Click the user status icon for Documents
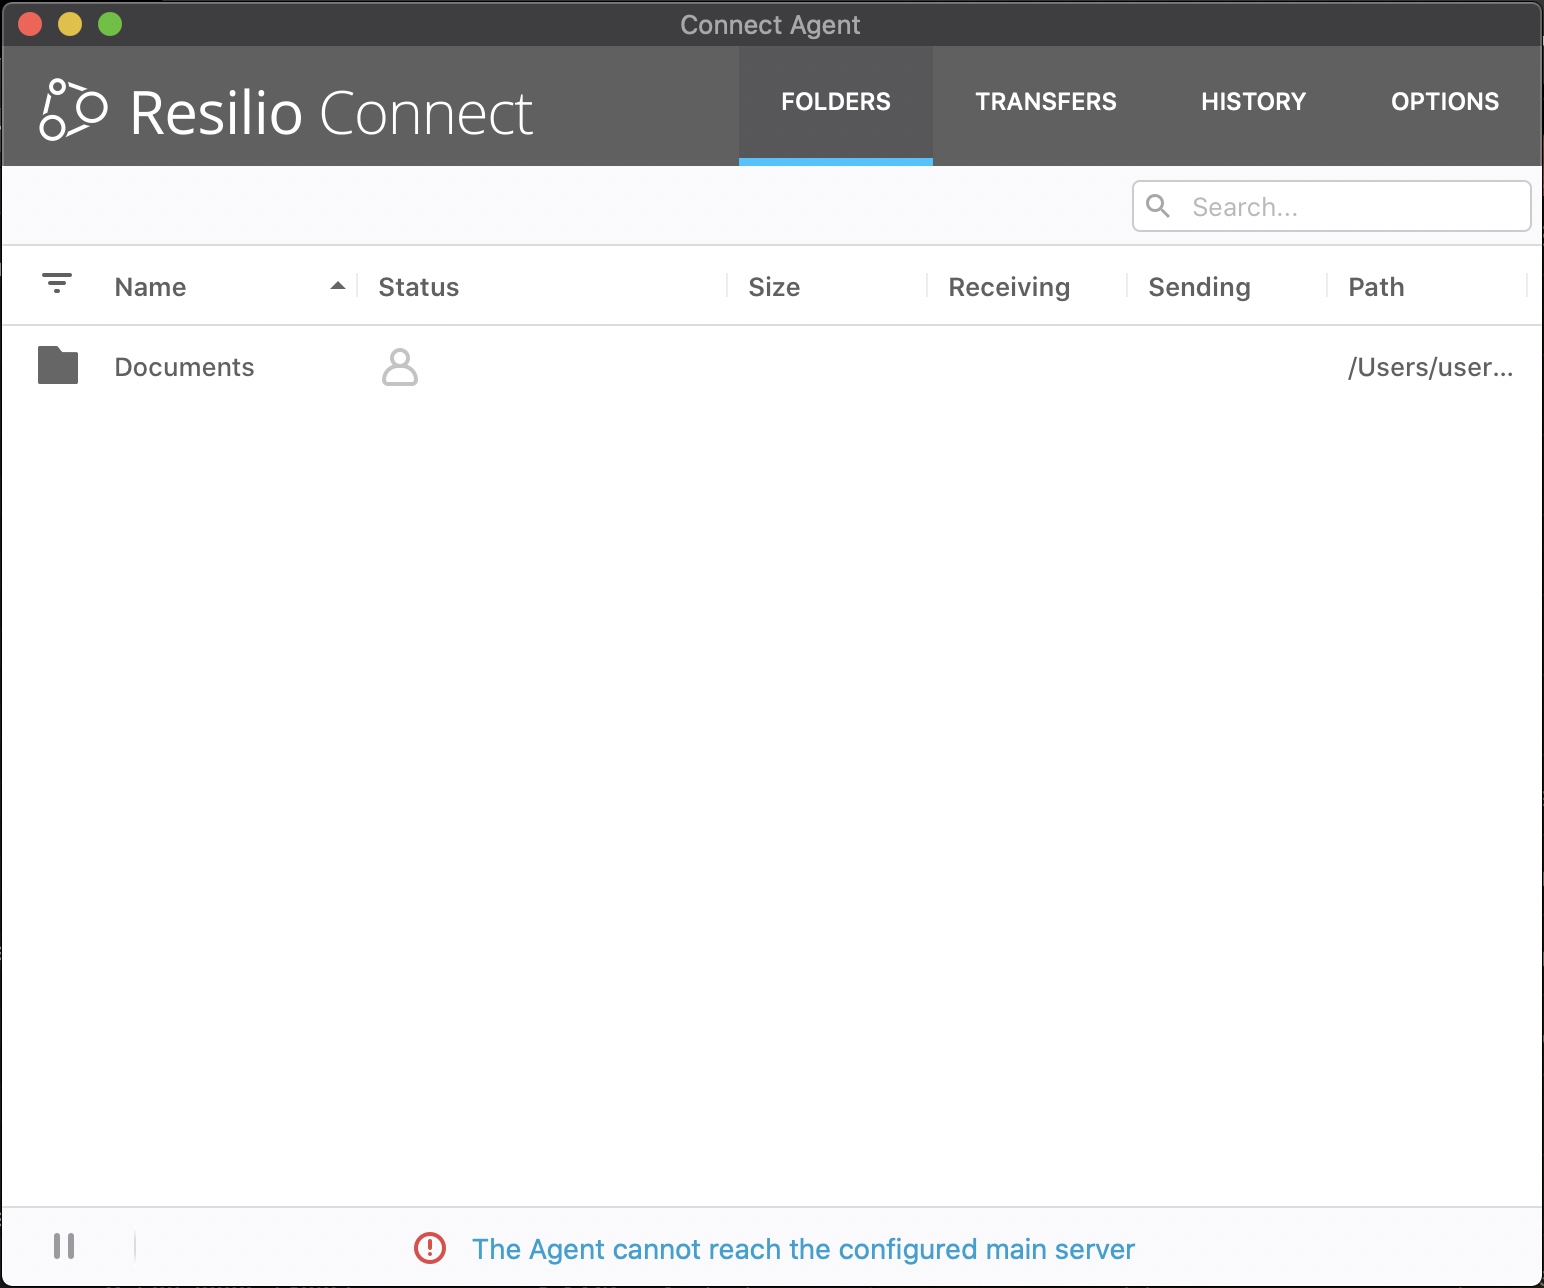Image resolution: width=1544 pixels, height=1288 pixels. coord(399,367)
